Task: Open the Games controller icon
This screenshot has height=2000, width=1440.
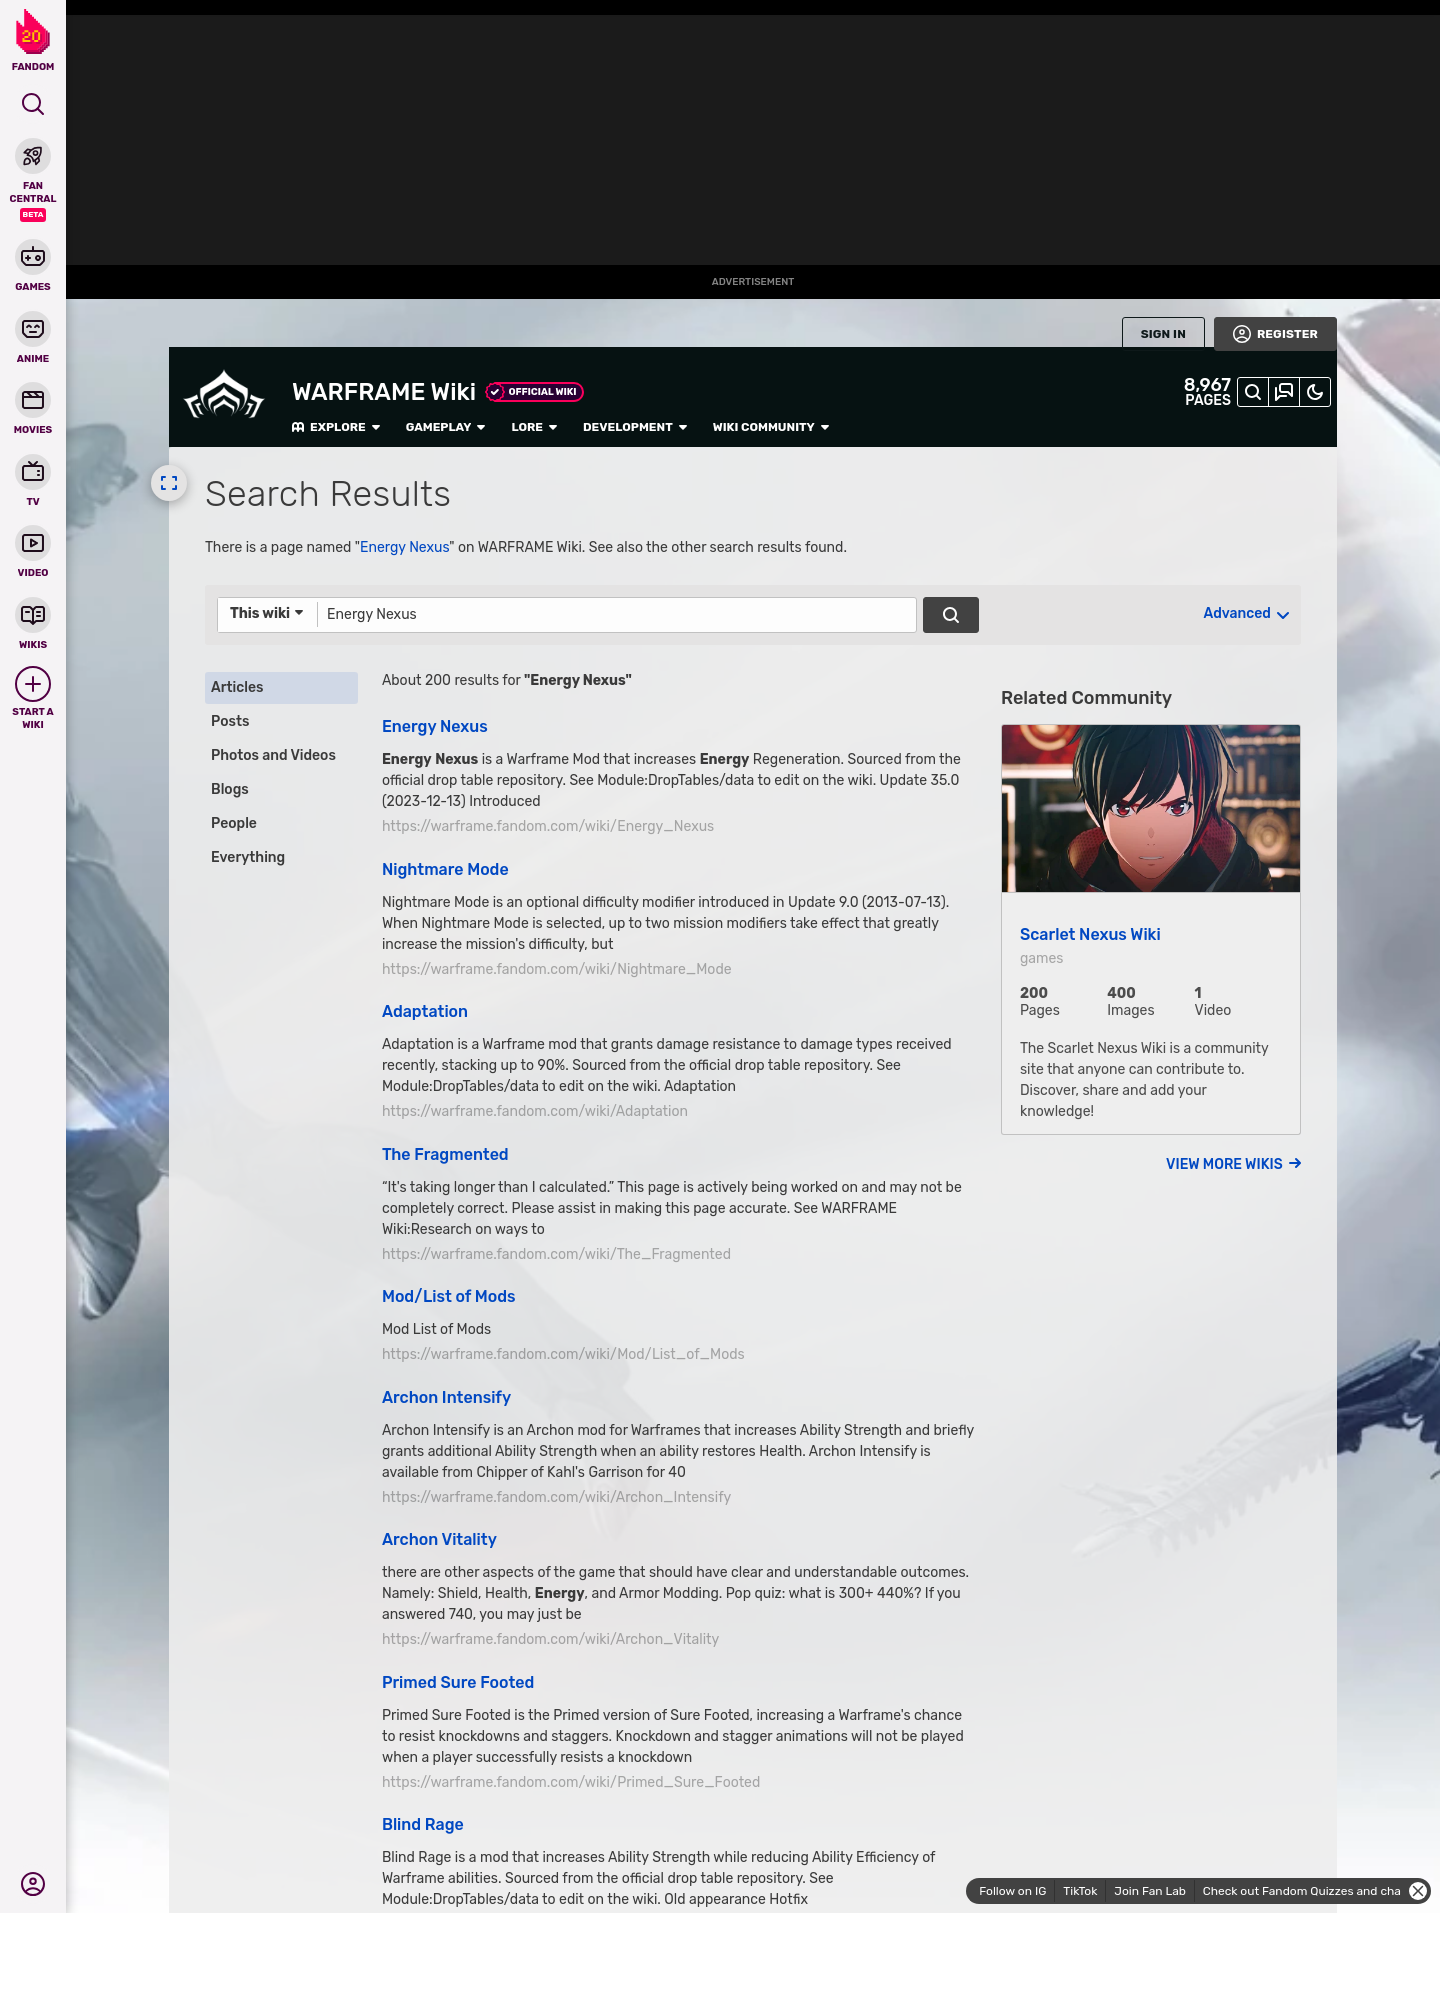Action: pos(33,257)
